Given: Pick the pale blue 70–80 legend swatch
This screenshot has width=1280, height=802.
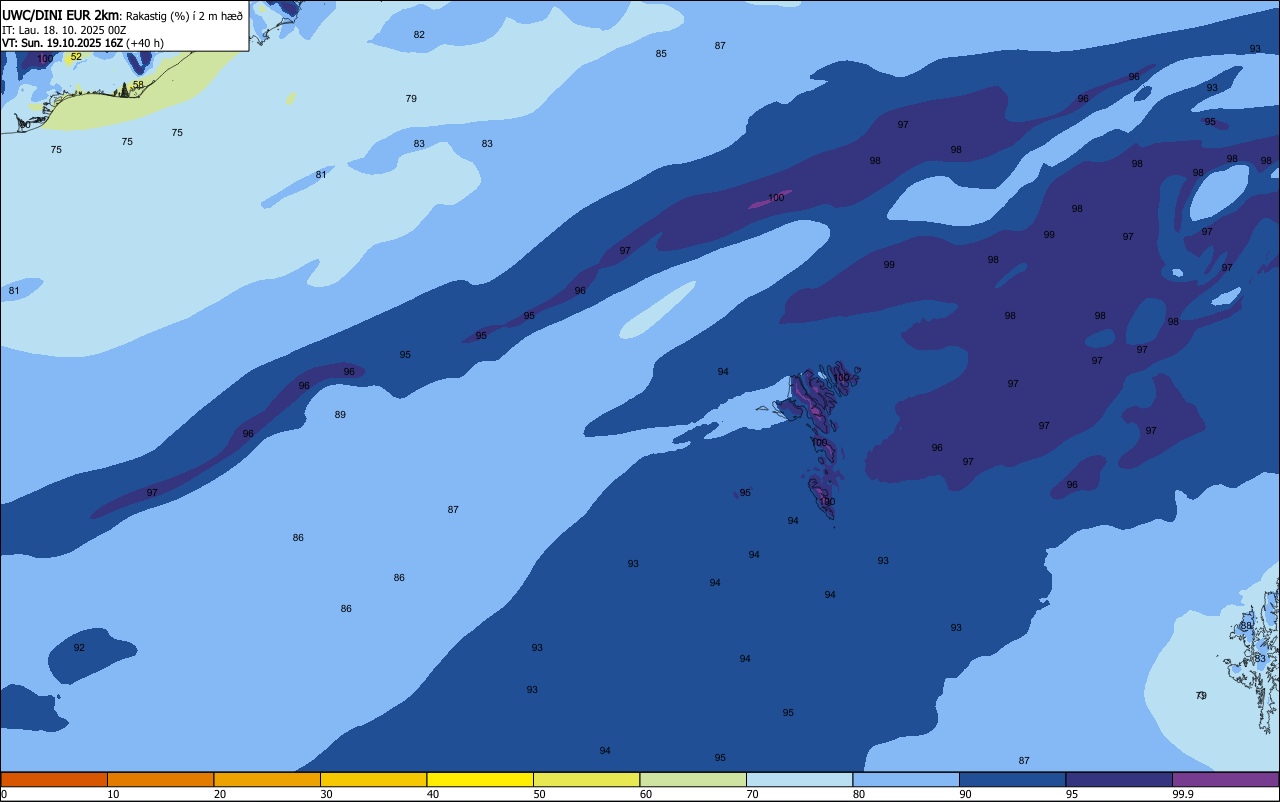Looking at the screenshot, I should (799, 779).
